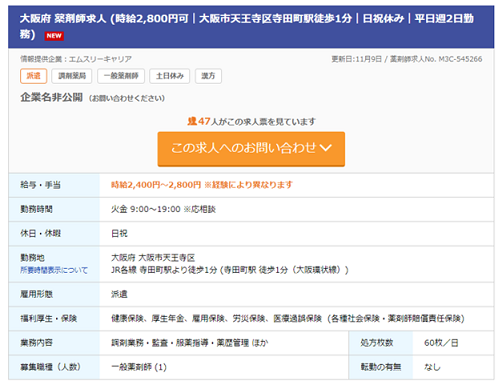Click the 企業名非公開 company name text
The height and width of the screenshot is (385, 502).
click(x=51, y=97)
